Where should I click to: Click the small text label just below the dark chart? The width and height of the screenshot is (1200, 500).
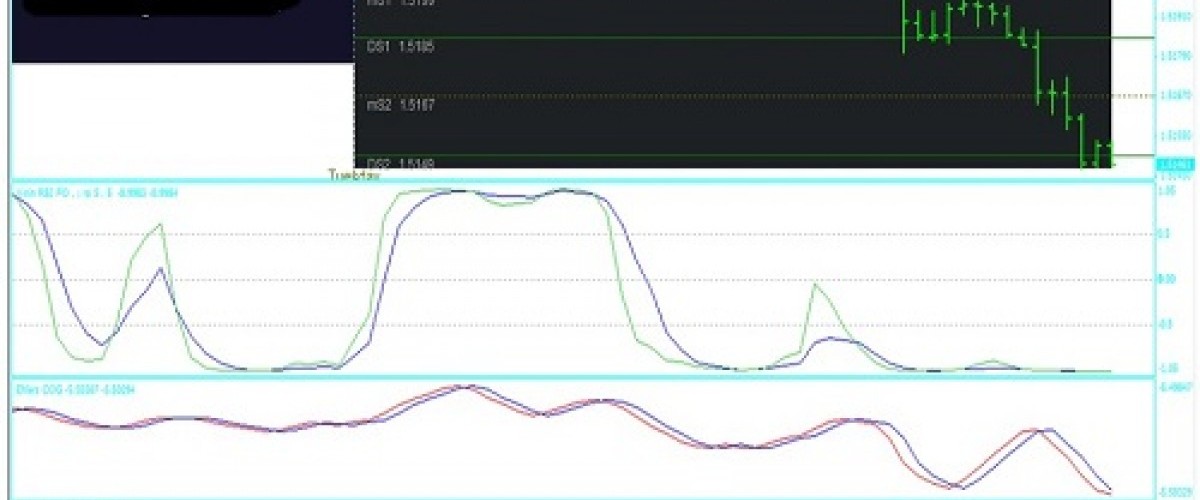(x=350, y=174)
